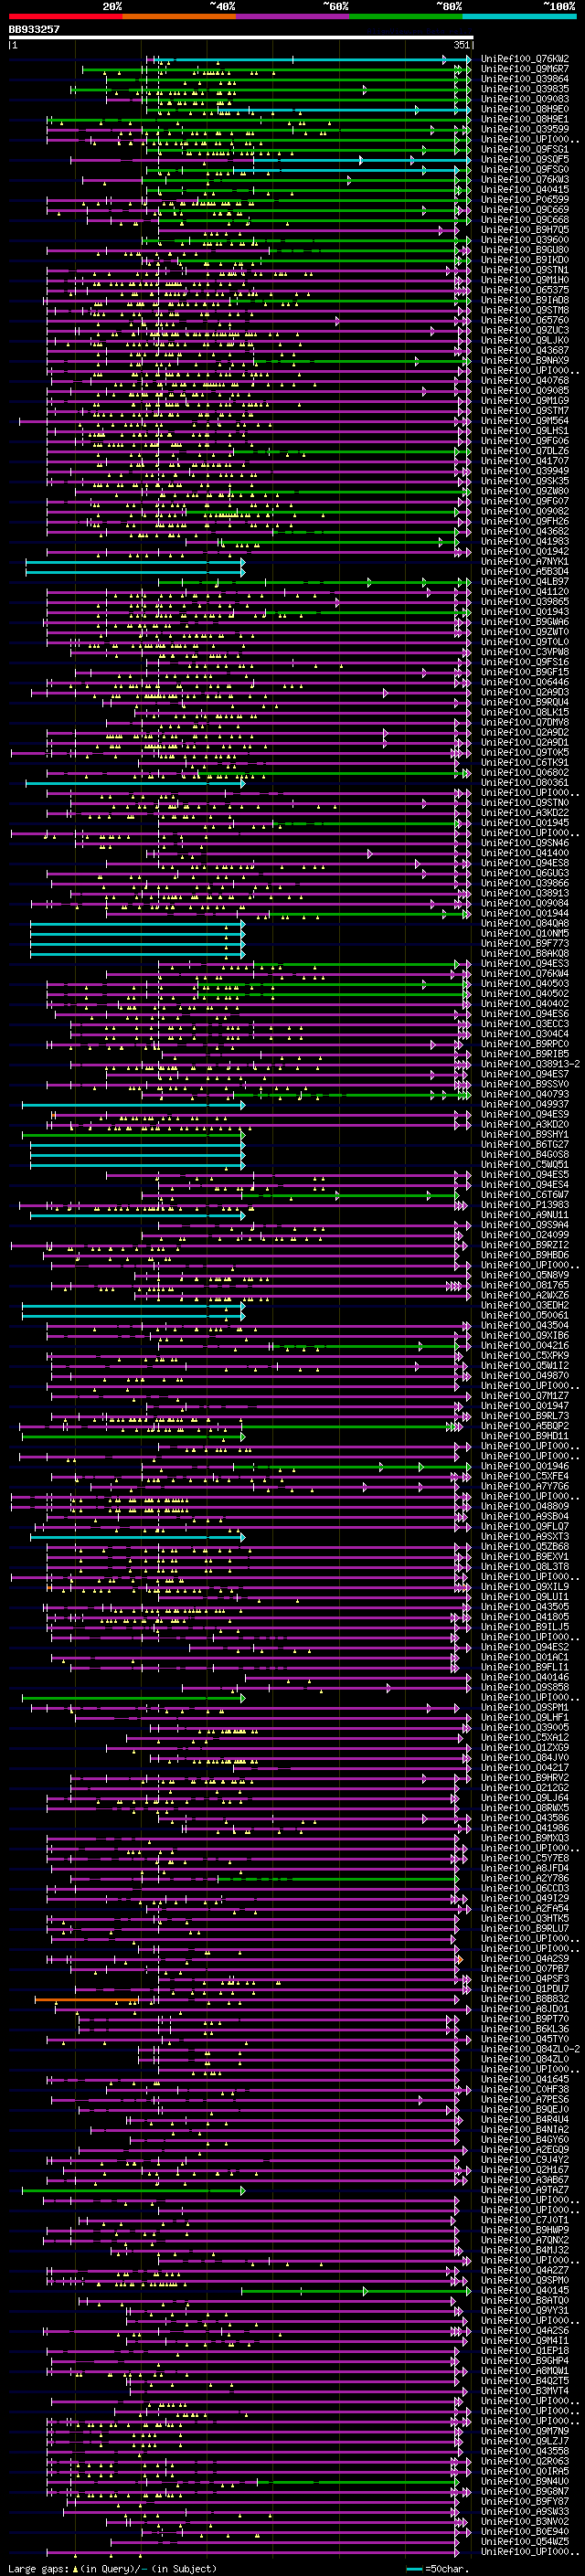
Task: Click the UniRef100_B9GU80 label
Action: [525, 250]
